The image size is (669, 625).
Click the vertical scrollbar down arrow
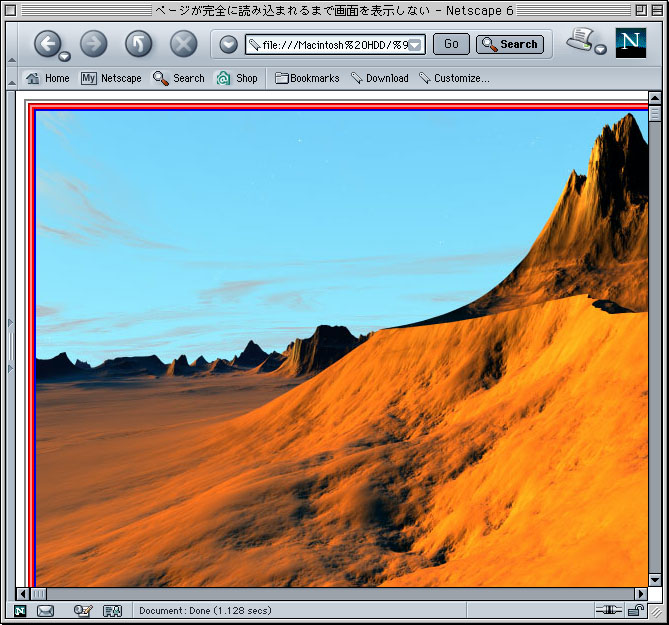coord(655,579)
